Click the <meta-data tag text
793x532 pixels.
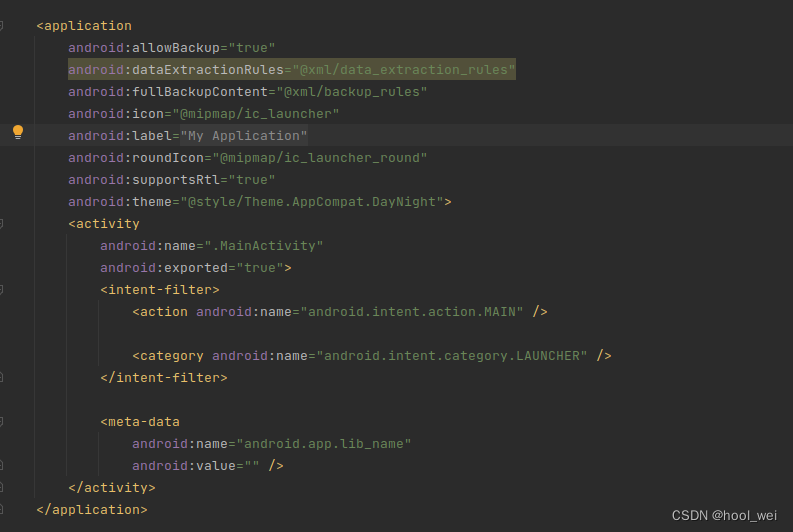pyautogui.click(x=140, y=422)
